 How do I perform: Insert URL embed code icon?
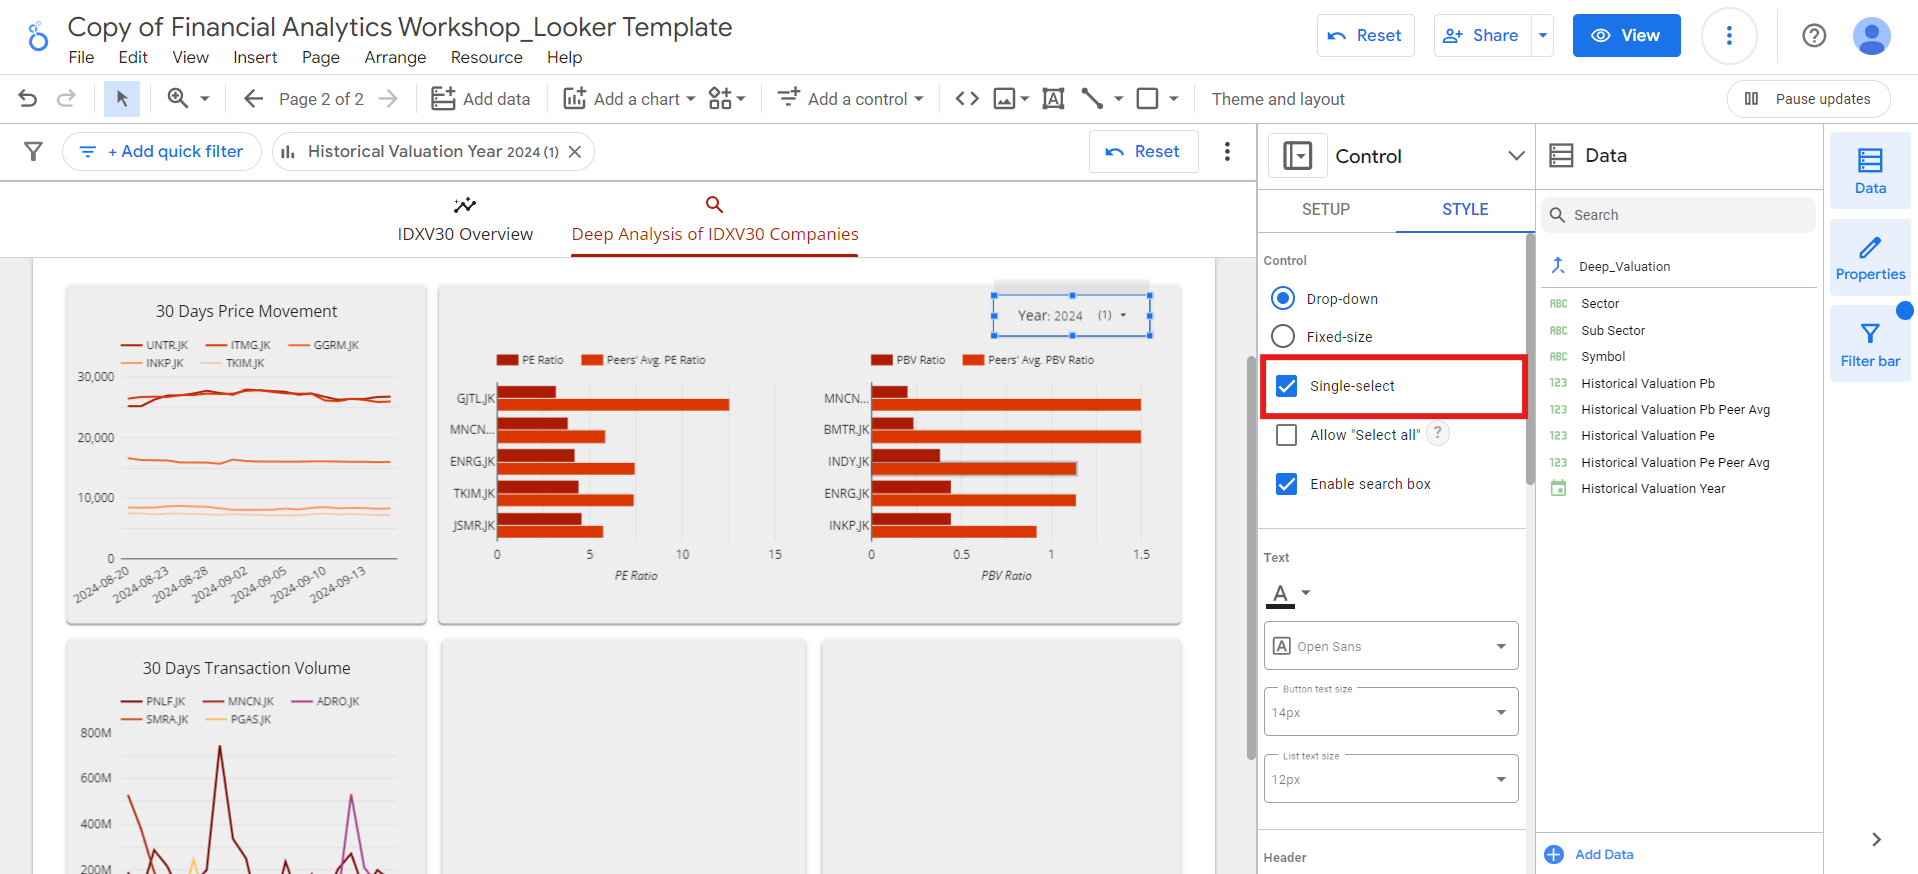967,98
